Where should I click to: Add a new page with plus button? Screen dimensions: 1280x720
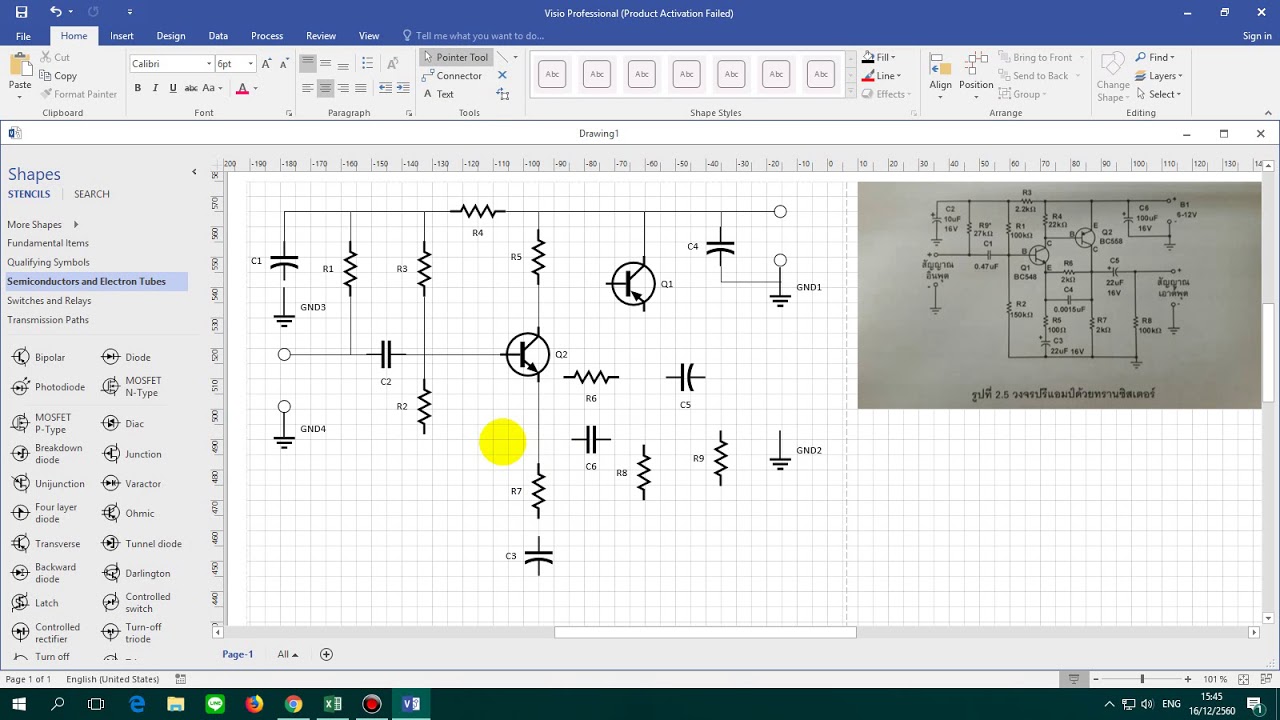pyautogui.click(x=326, y=654)
